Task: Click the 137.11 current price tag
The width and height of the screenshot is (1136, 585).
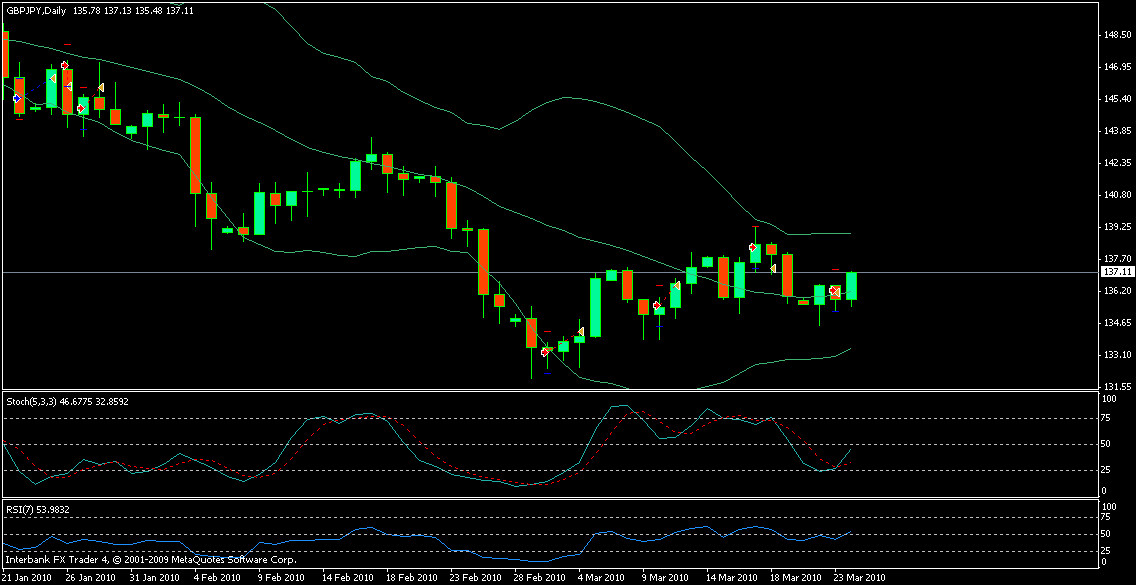Action: click(x=1116, y=271)
